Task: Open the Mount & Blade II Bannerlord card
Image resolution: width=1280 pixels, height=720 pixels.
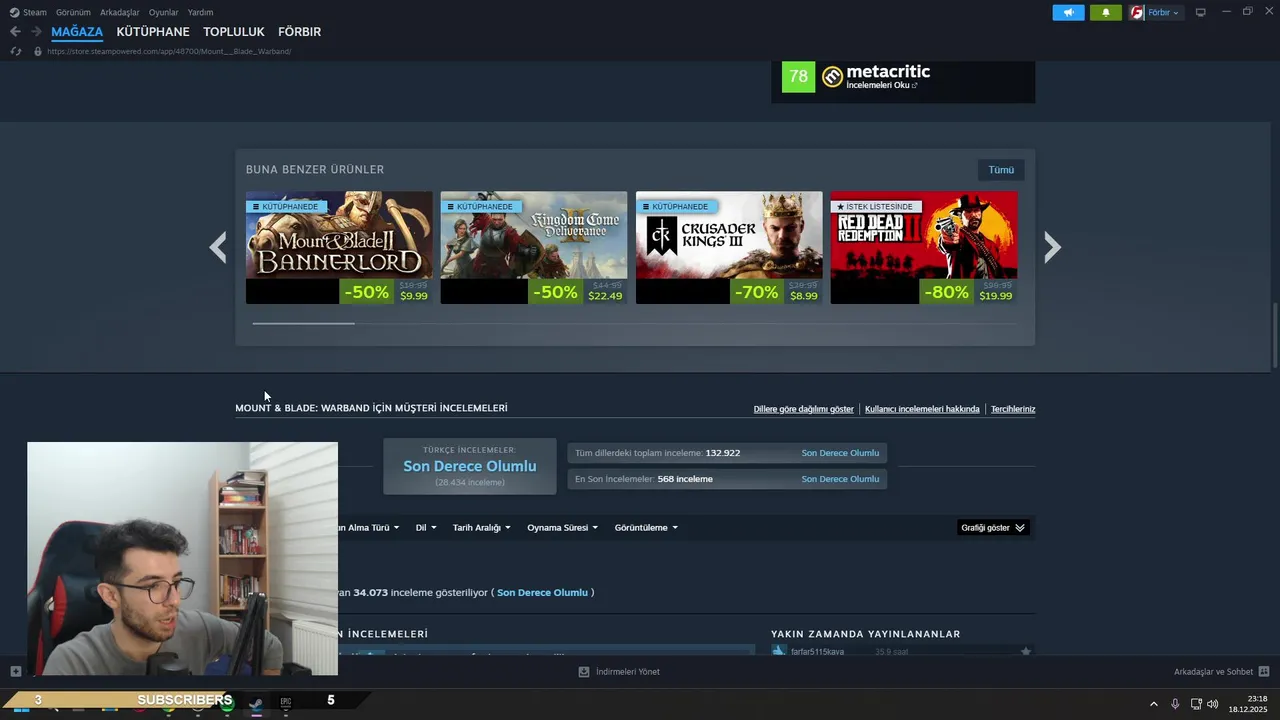Action: pyautogui.click(x=339, y=248)
